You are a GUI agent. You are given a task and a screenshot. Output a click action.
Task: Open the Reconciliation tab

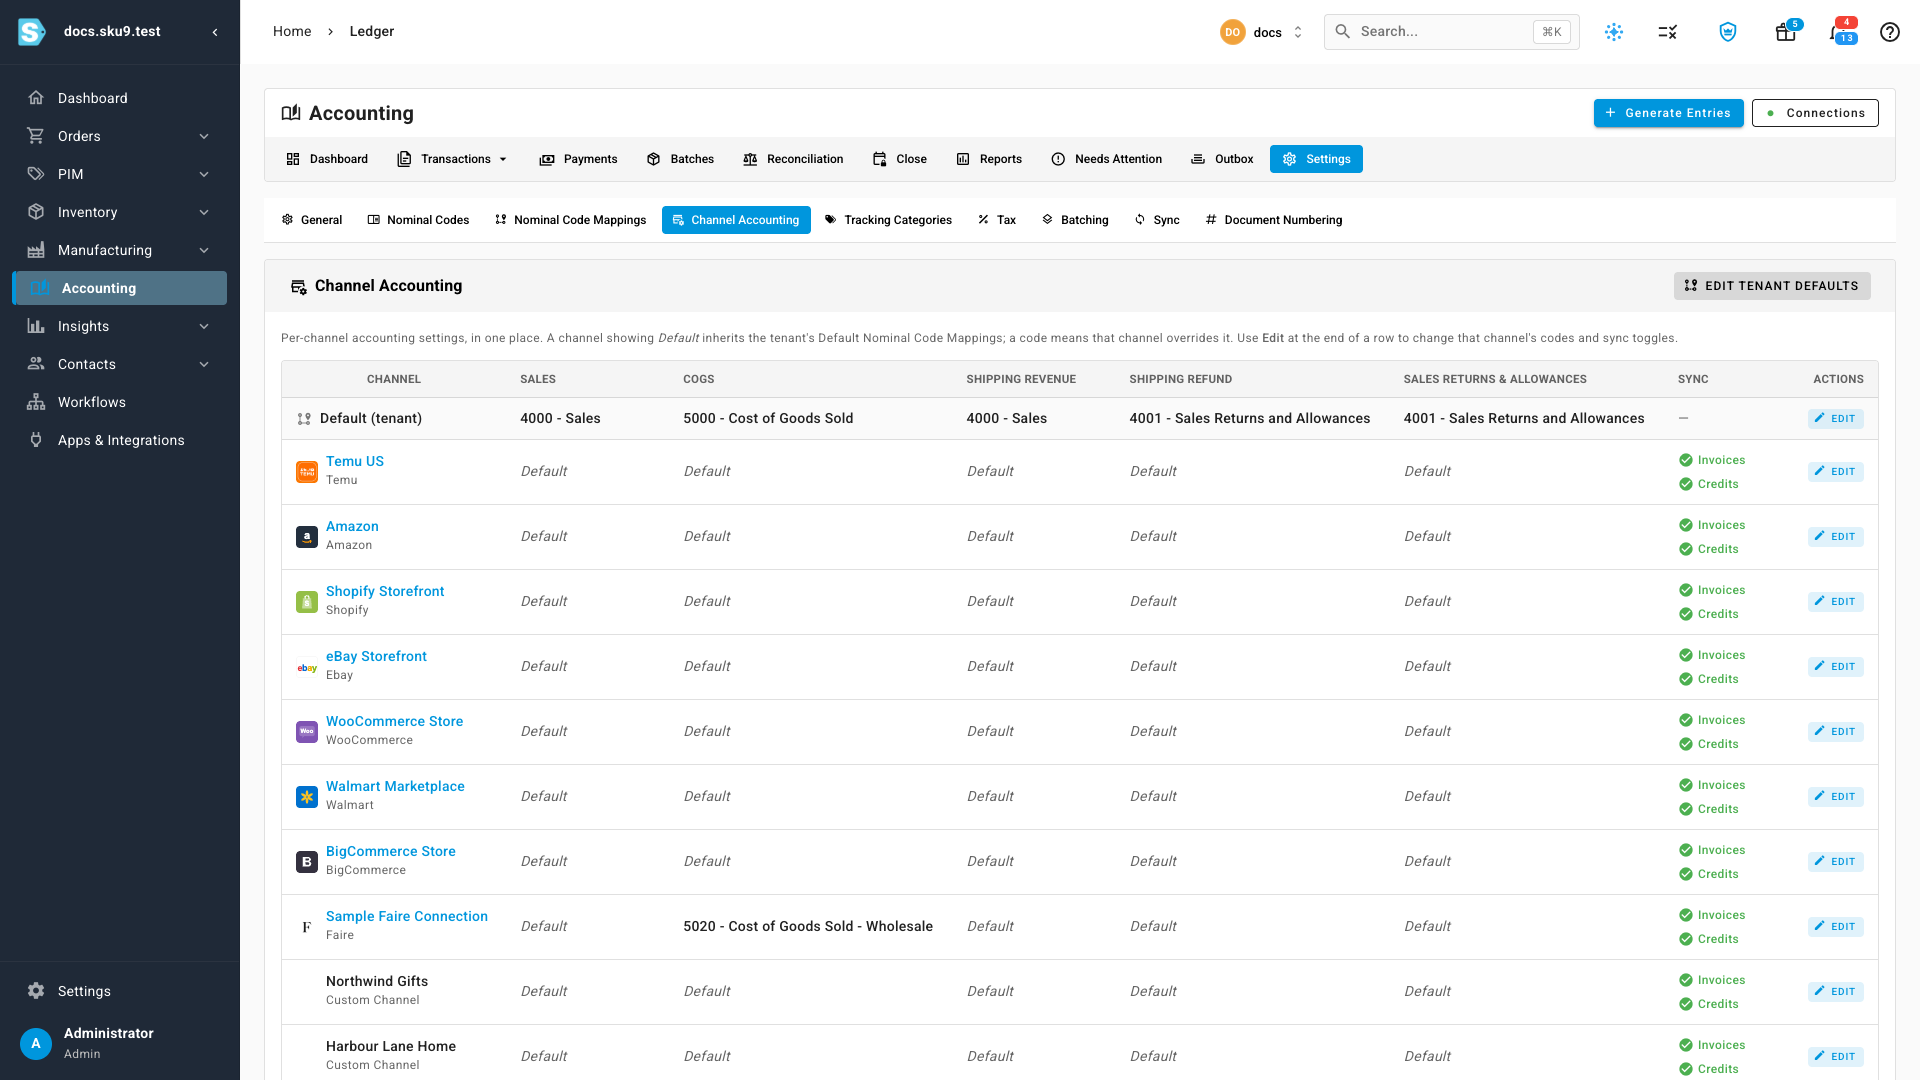pyautogui.click(x=794, y=159)
